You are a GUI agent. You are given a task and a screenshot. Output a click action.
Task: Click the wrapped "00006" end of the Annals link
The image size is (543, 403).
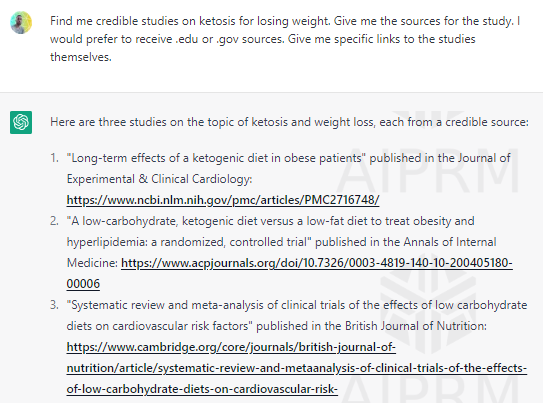(83, 284)
